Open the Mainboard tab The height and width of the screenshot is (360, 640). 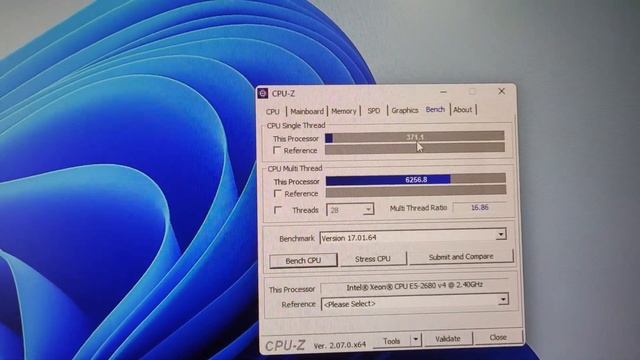pos(307,111)
